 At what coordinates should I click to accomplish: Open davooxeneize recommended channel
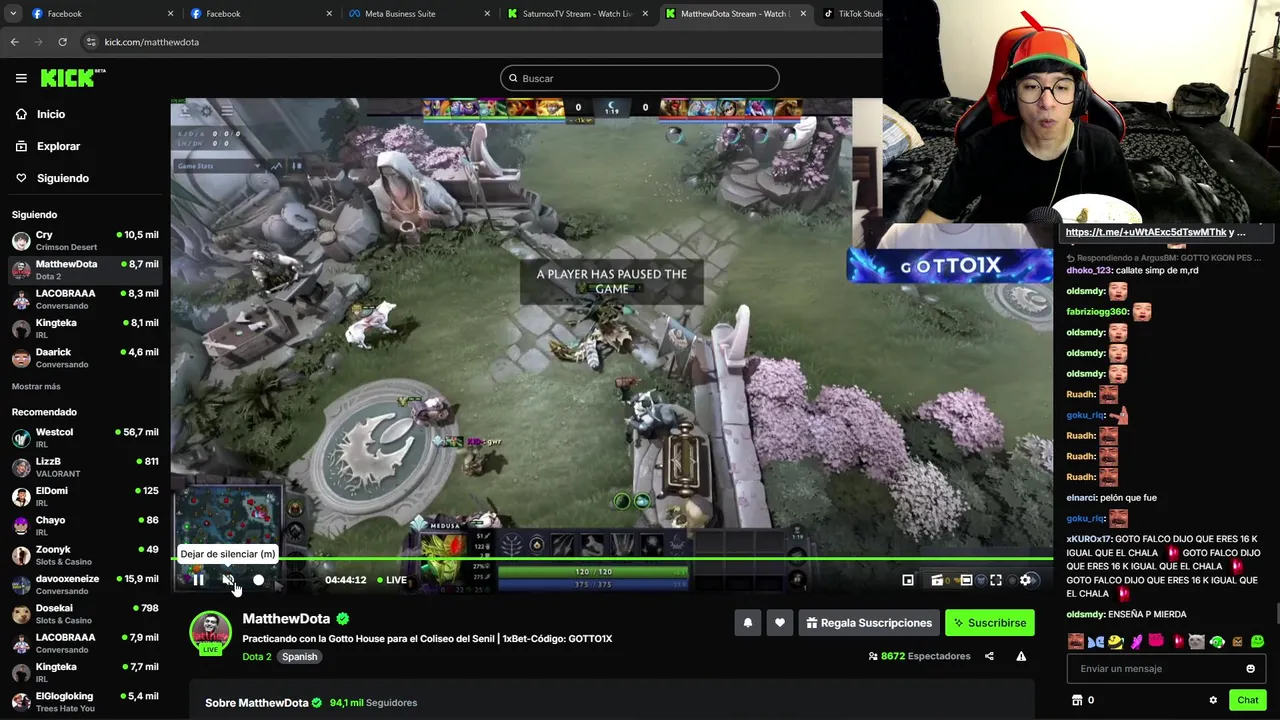[x=85, y=584]
